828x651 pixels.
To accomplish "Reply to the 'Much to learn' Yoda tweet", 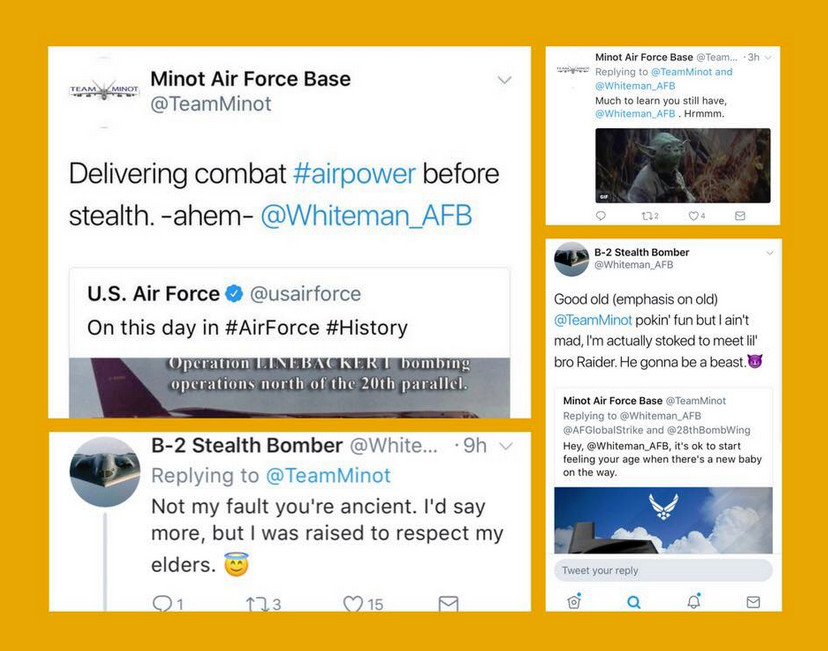I will pos(601,215).
